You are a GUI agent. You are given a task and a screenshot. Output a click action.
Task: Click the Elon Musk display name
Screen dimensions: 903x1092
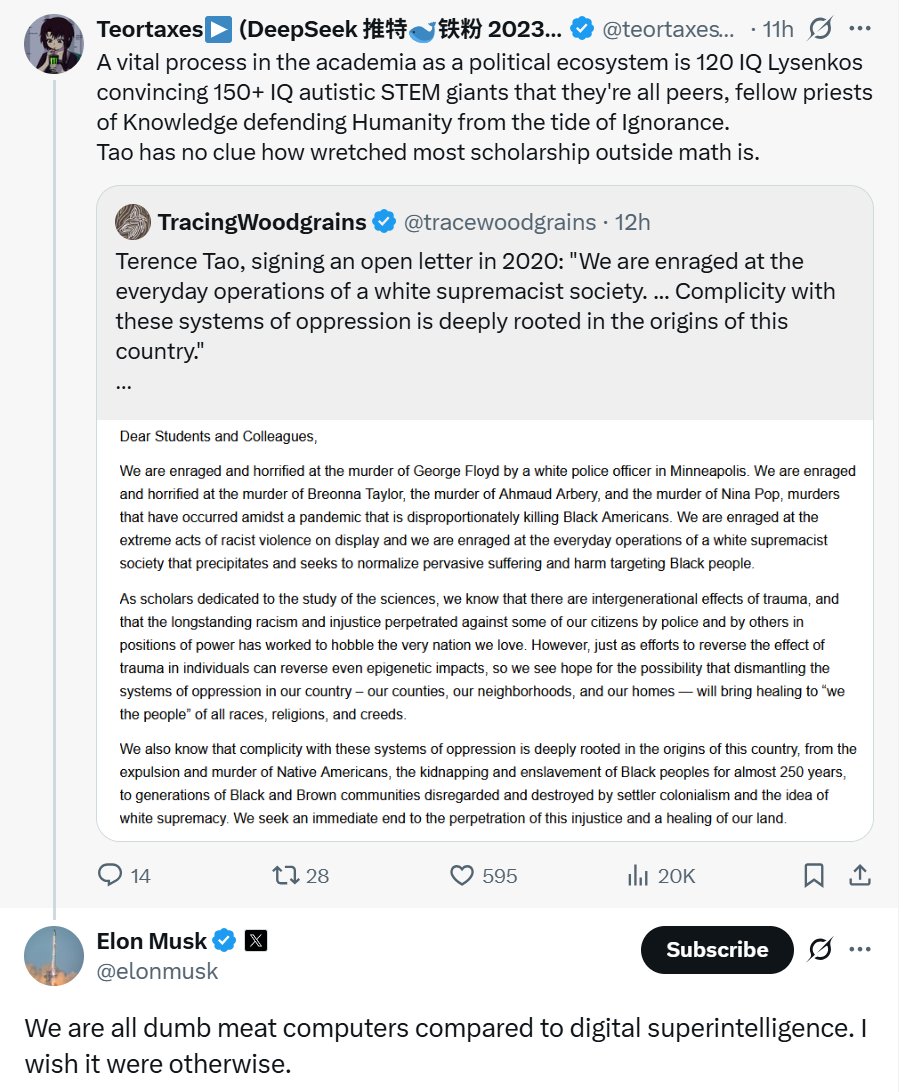click(152, 941)
